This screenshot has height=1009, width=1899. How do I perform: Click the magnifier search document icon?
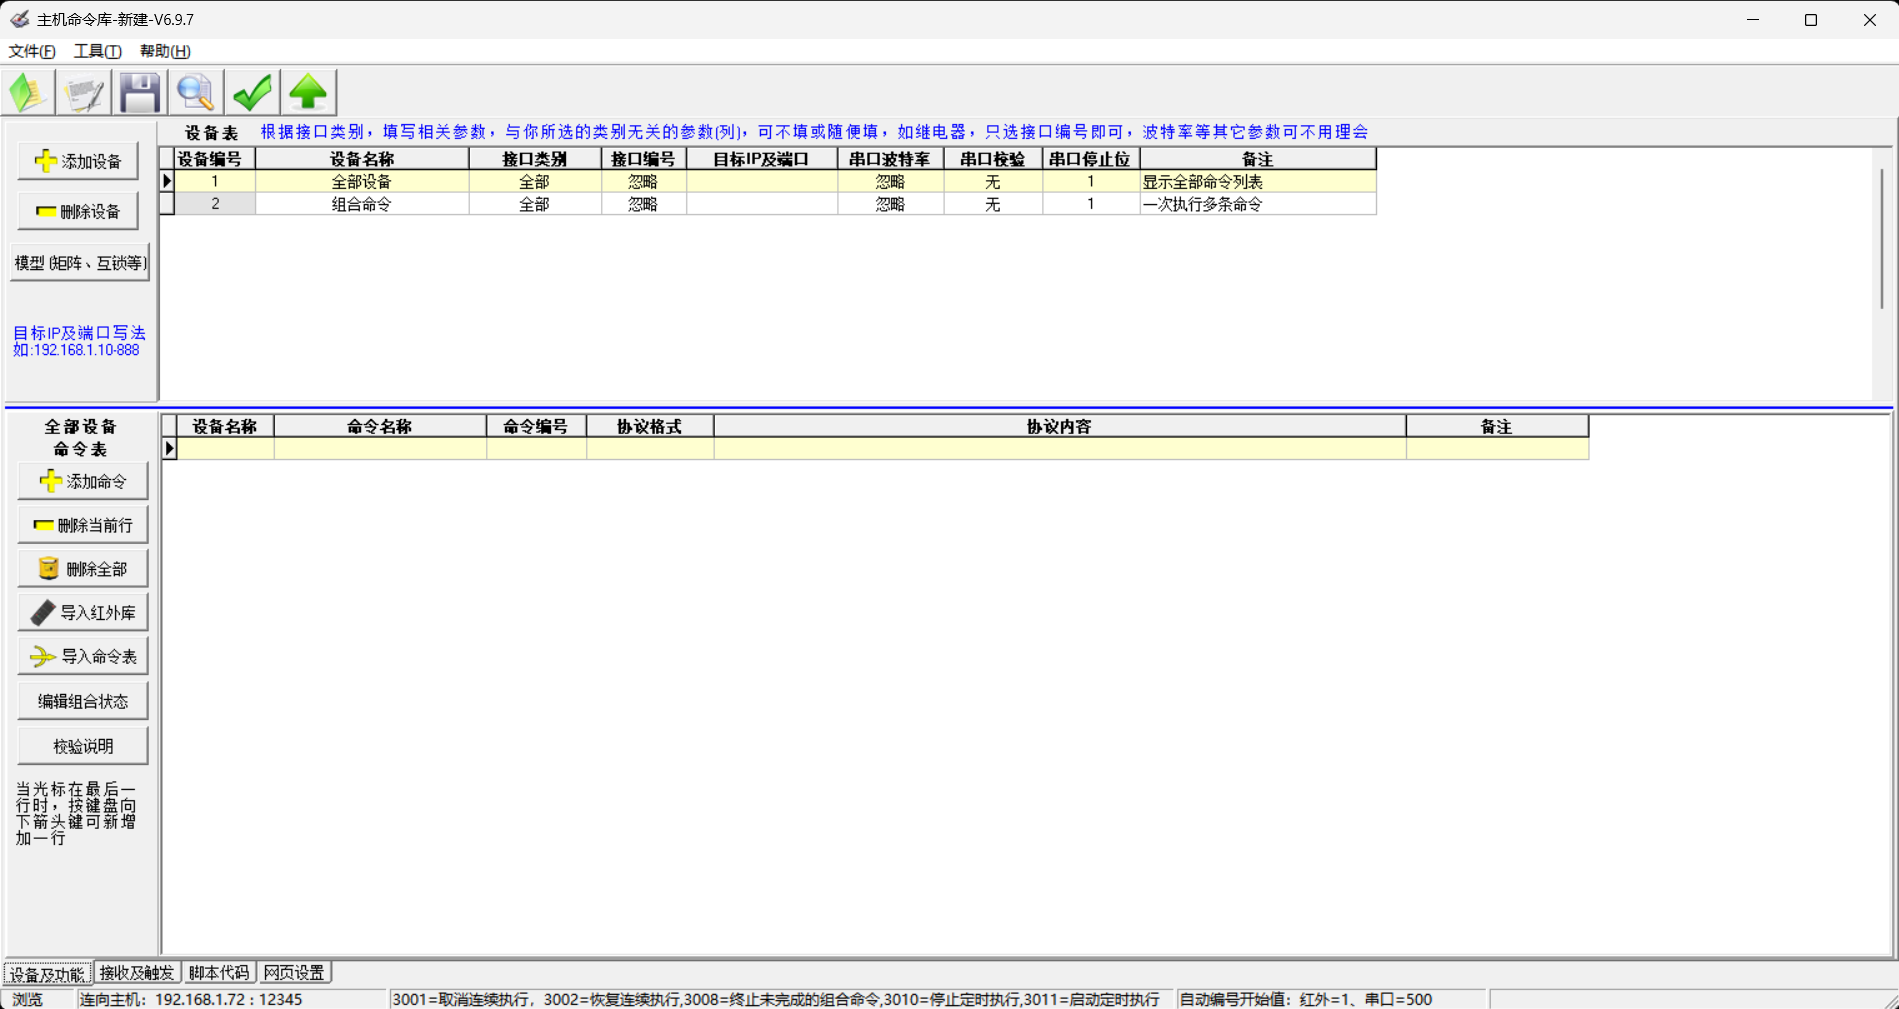click(x=196, y=93)
